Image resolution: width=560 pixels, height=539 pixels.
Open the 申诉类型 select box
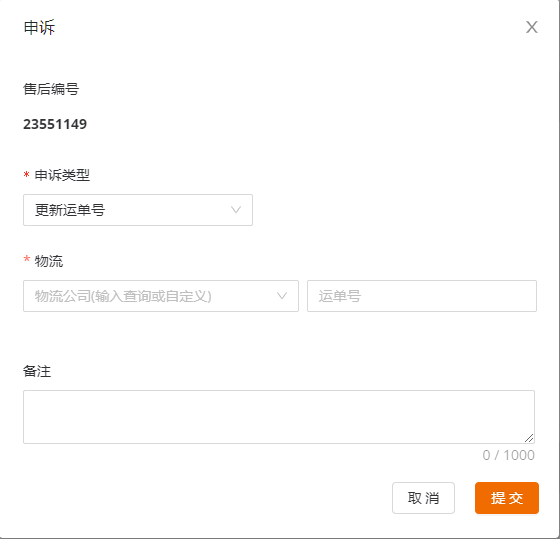(138, 210)
